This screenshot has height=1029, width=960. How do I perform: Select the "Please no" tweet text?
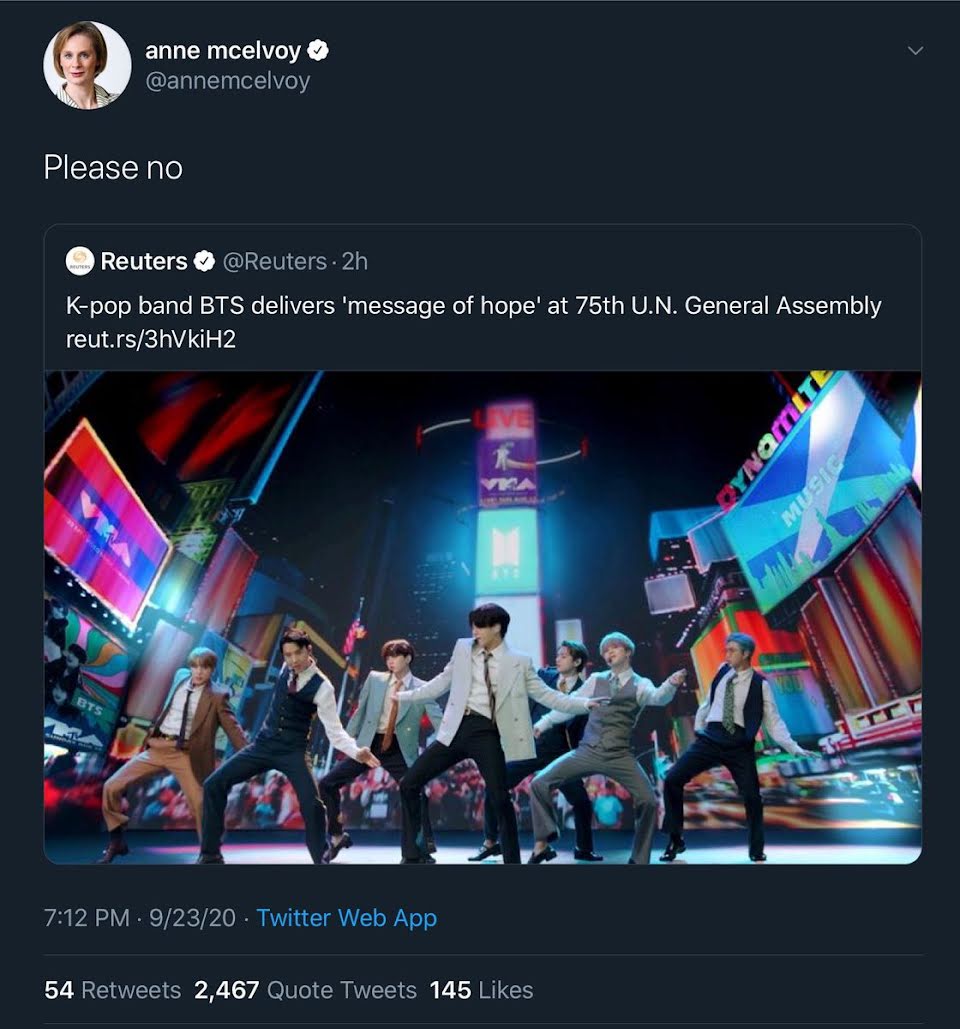coord(113,168)
